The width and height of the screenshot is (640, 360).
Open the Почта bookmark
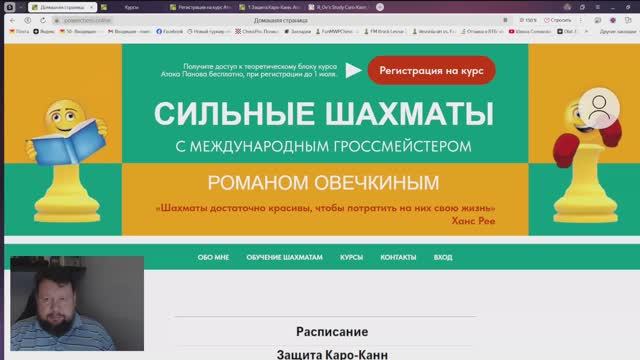pos(19,31)
